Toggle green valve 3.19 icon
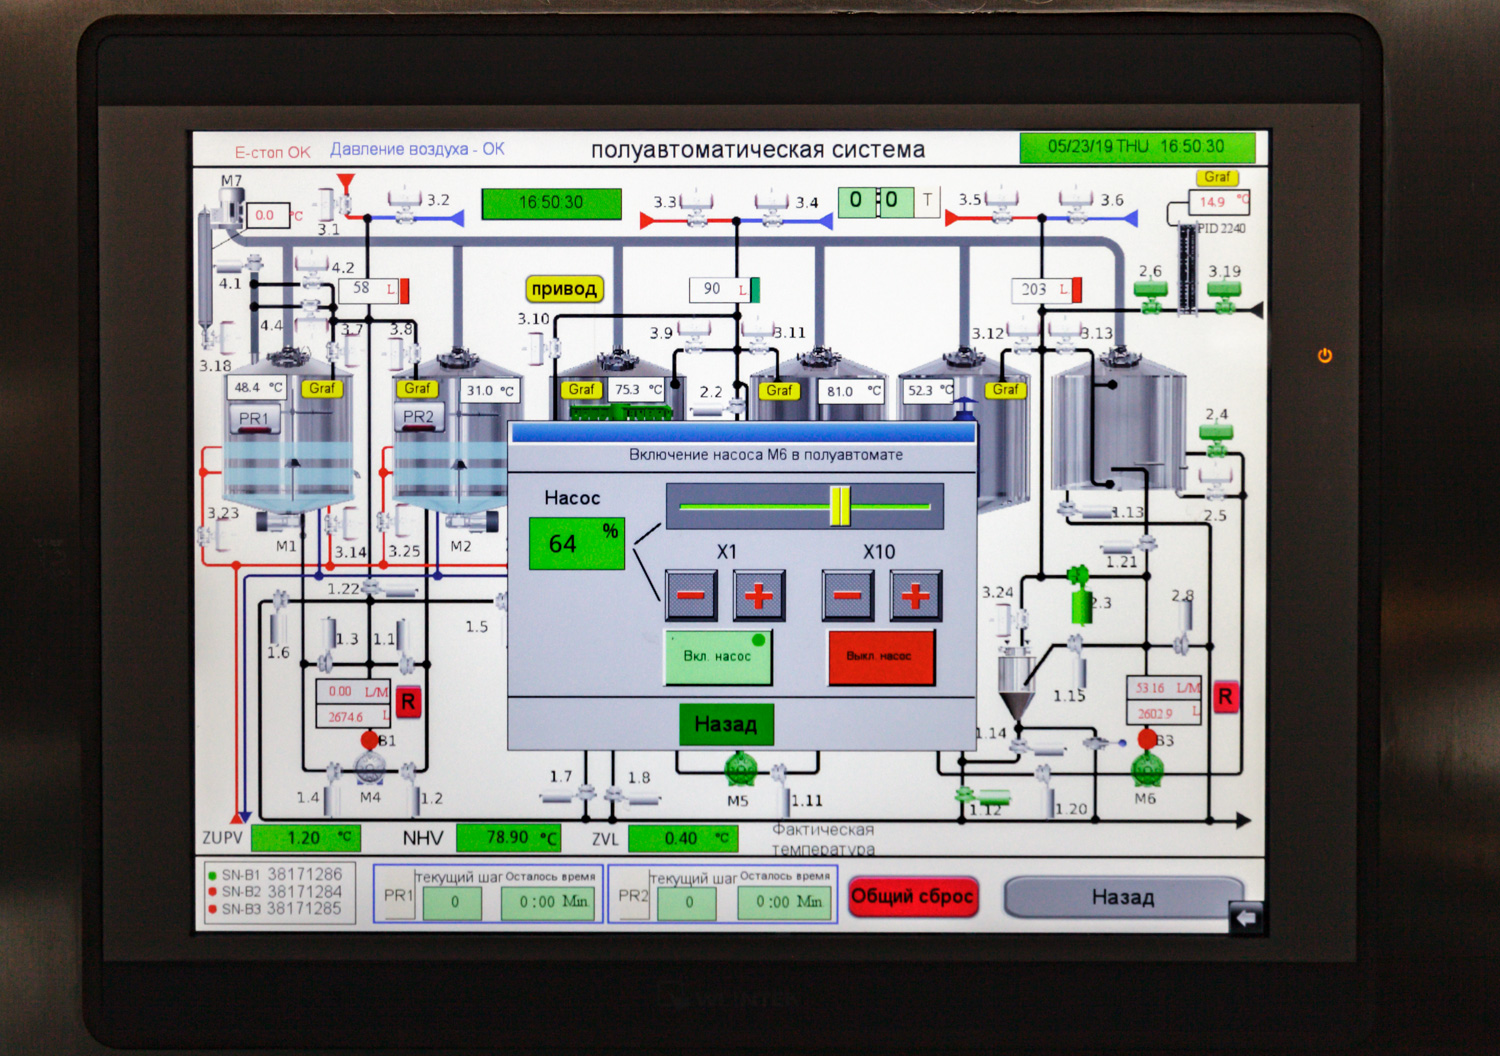The height and width of the screenshot is (1056, 1500). tap(1225, 296)
